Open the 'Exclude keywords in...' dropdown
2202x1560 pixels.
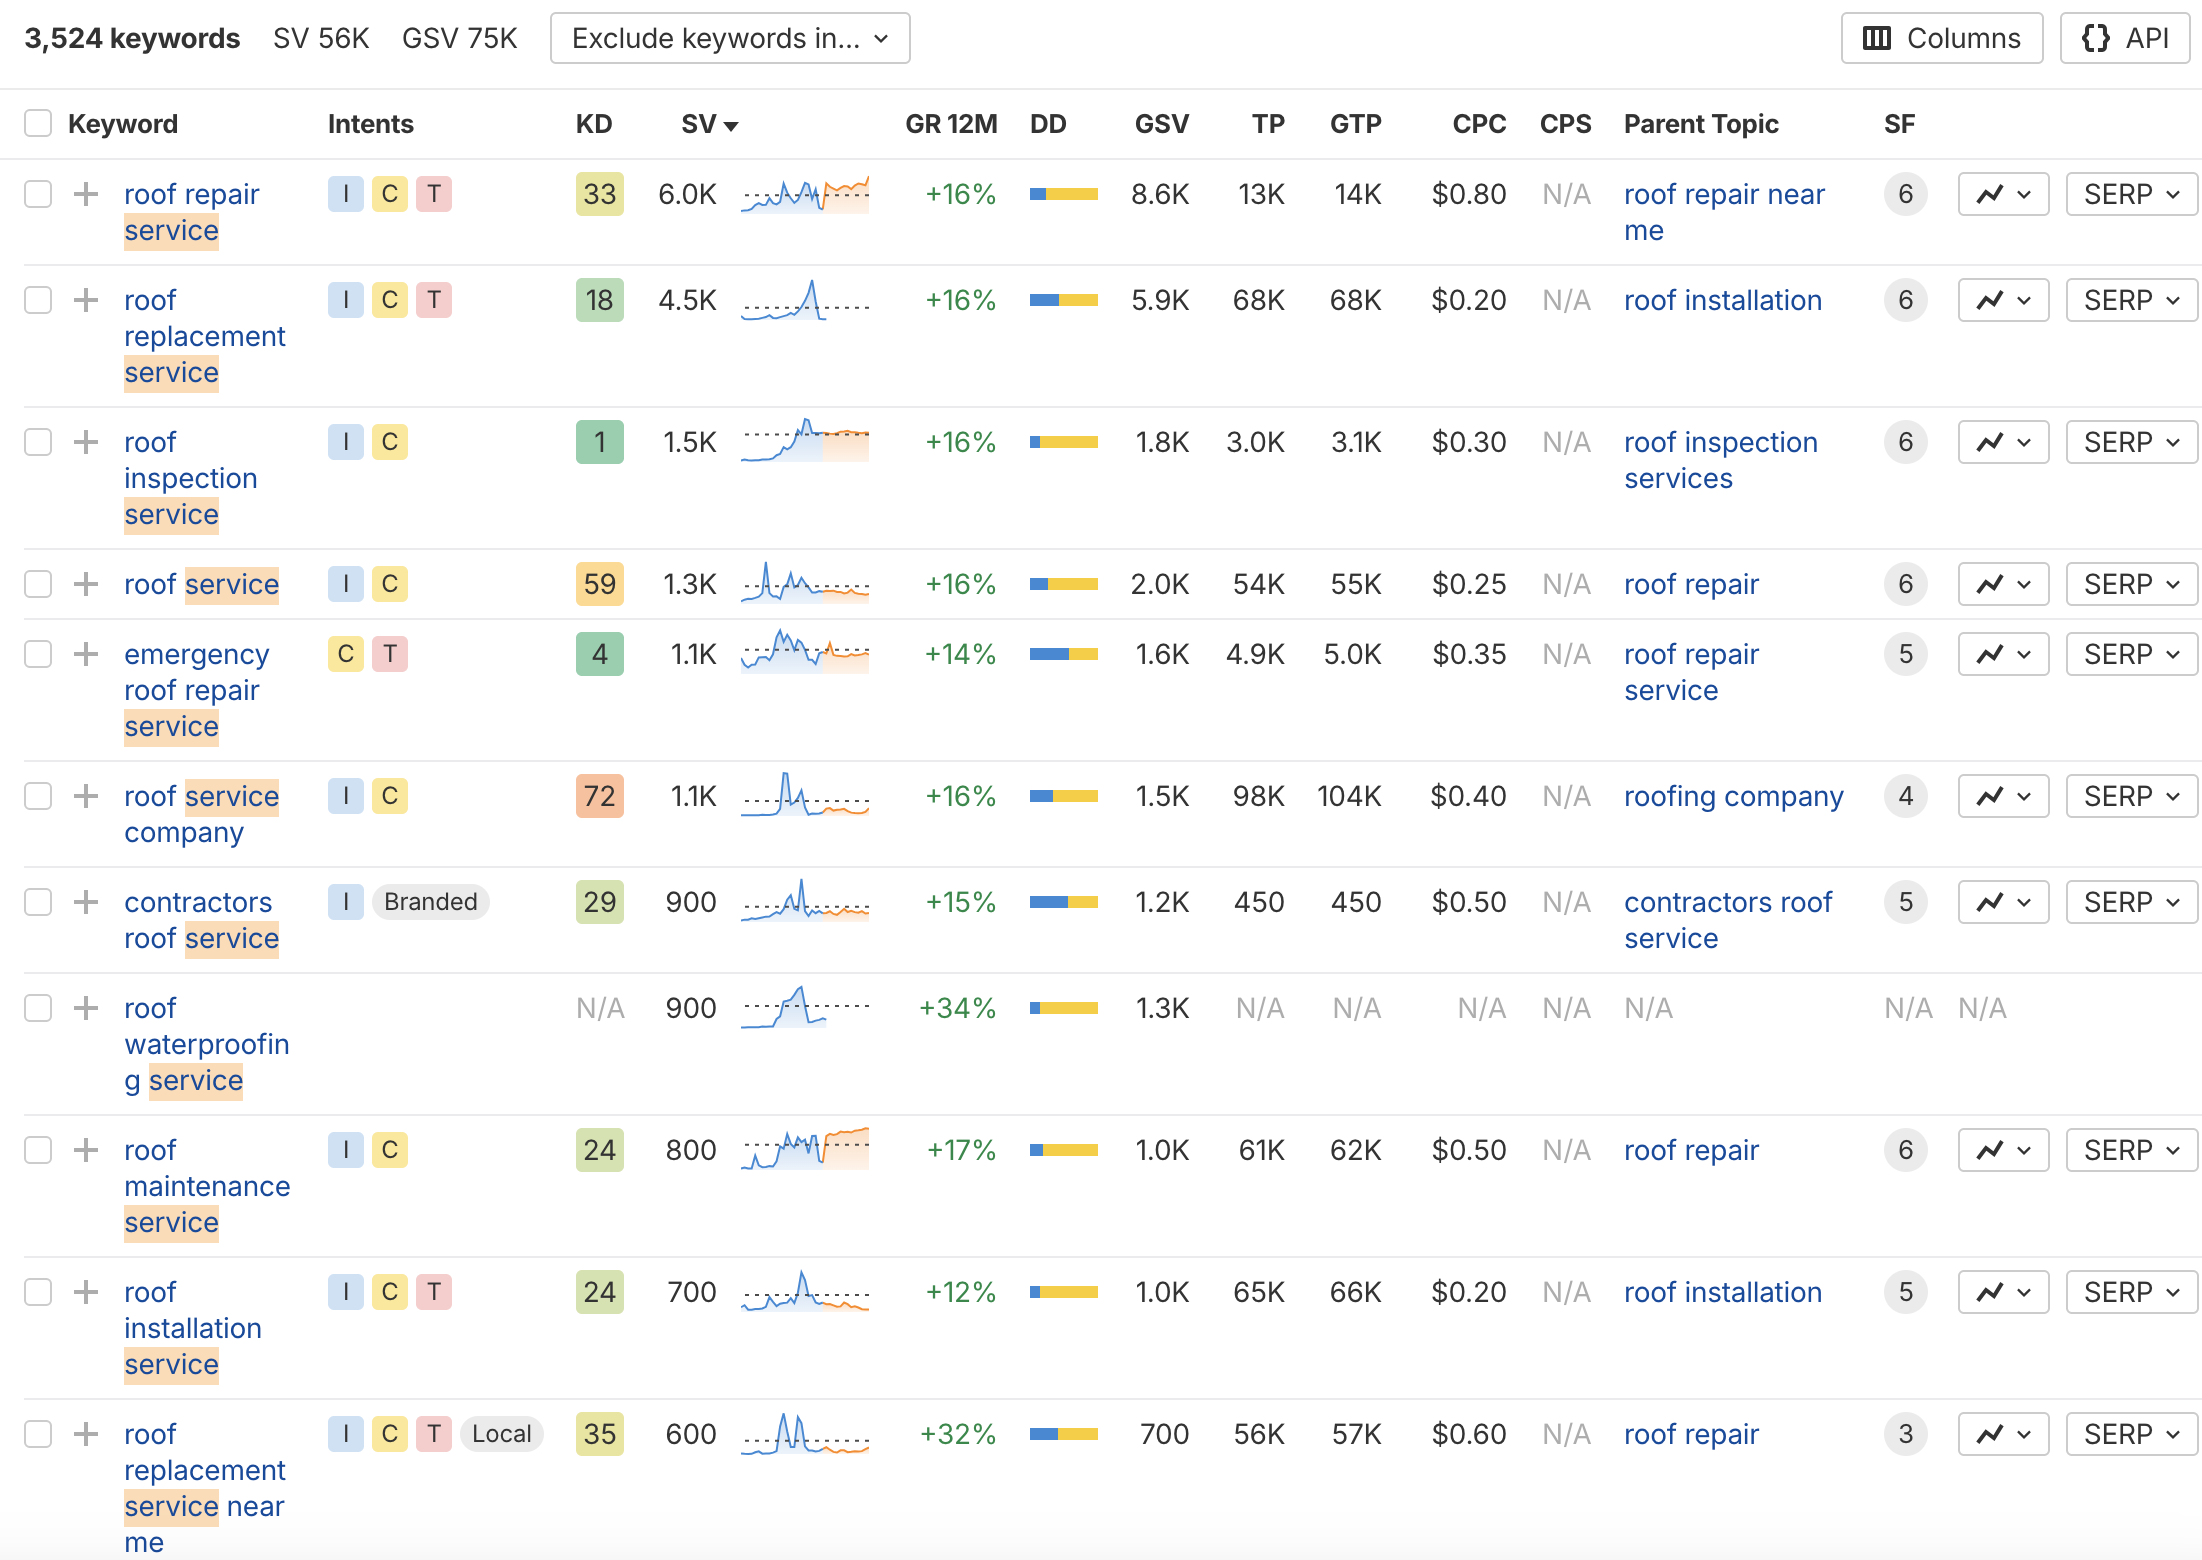pyautogui.click(x=729, y=38)
